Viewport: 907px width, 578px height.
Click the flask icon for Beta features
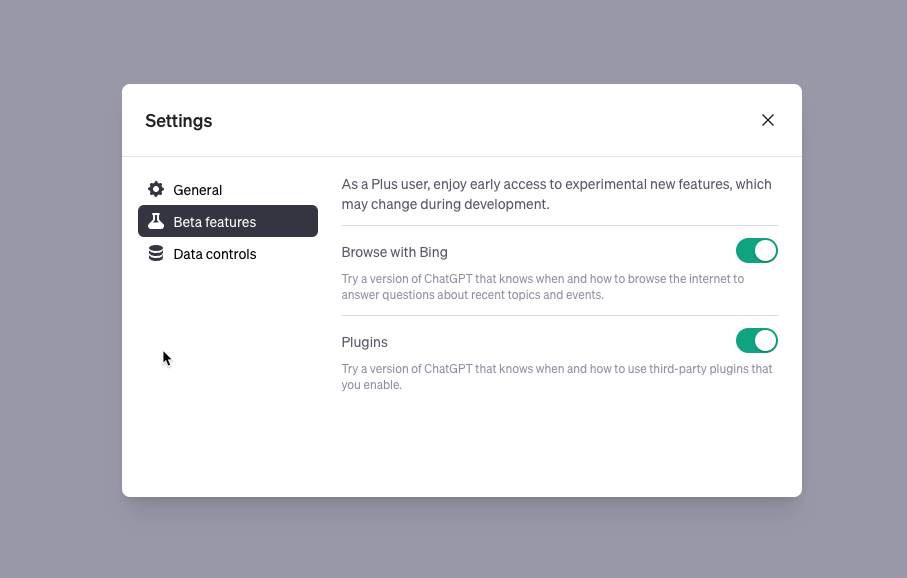click(156, 221)
